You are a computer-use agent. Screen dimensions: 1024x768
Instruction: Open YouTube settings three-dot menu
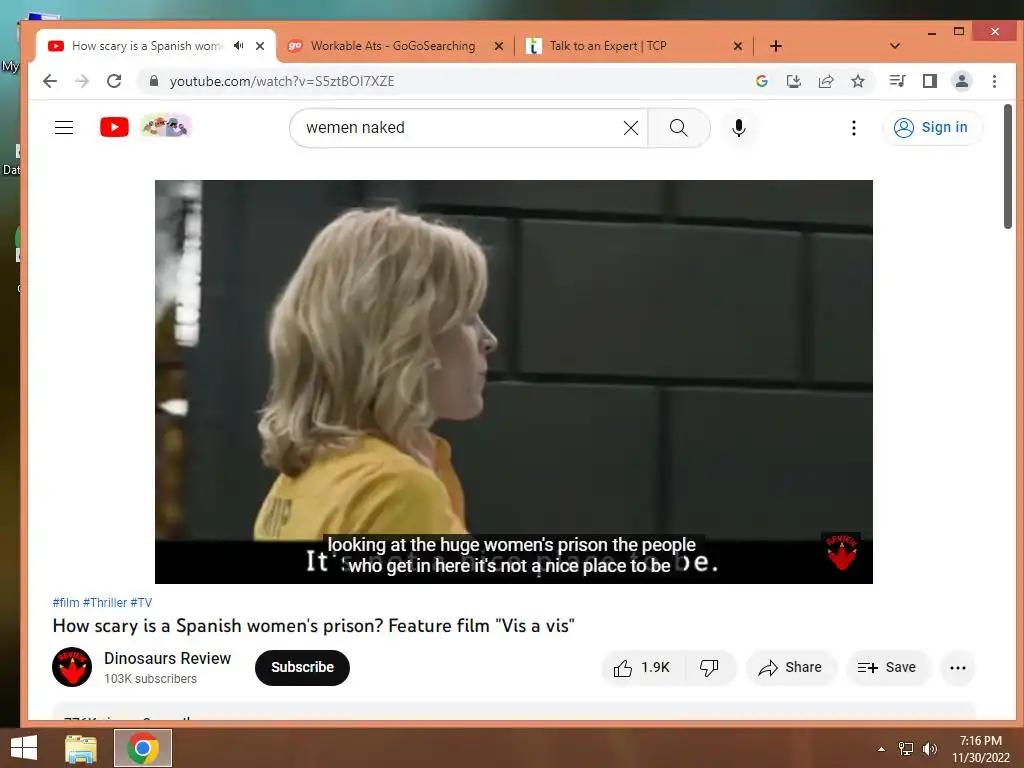(854, 128)
